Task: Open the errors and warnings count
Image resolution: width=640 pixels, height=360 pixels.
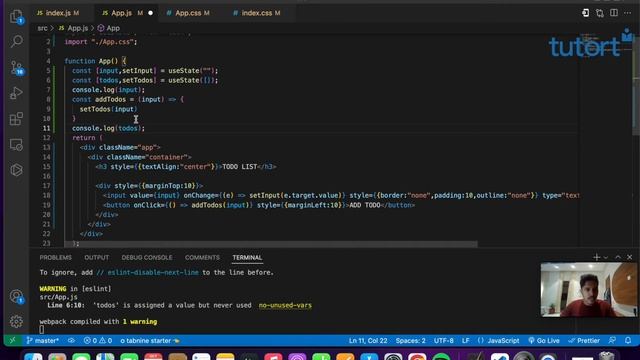Action: pyautogui.click(x=98, y=340)
